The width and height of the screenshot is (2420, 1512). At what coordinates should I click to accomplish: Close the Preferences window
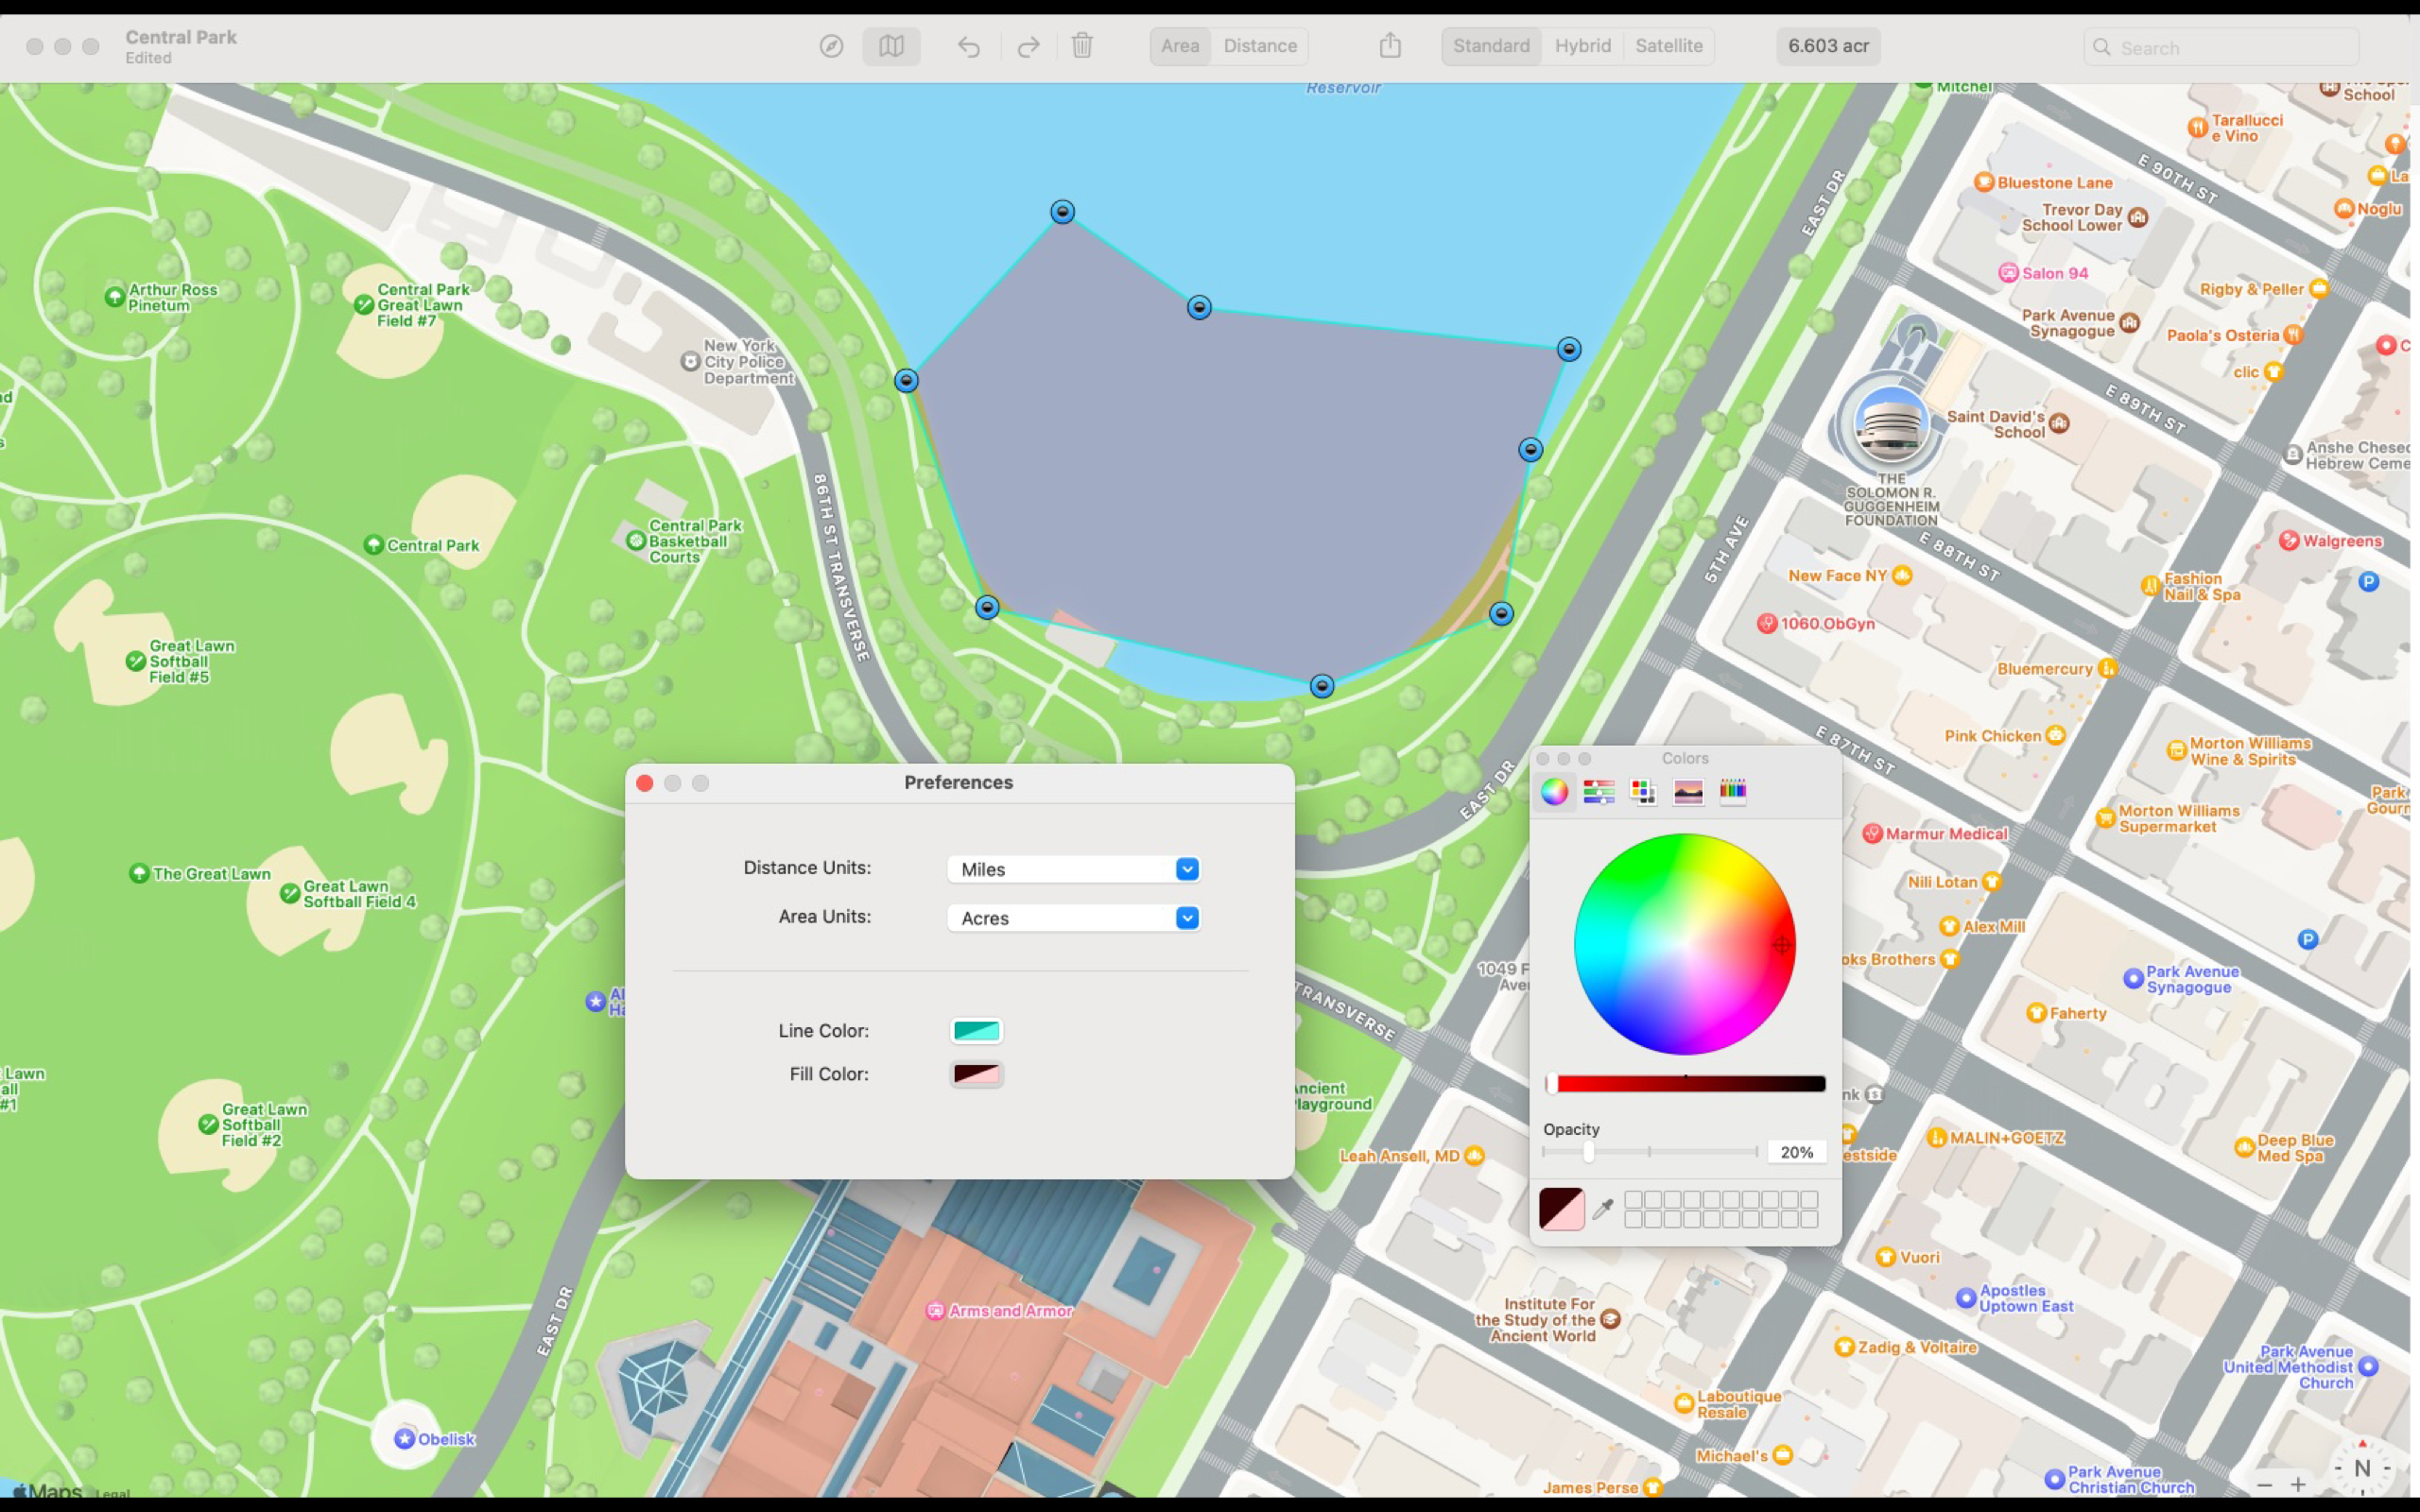point(645,783)
